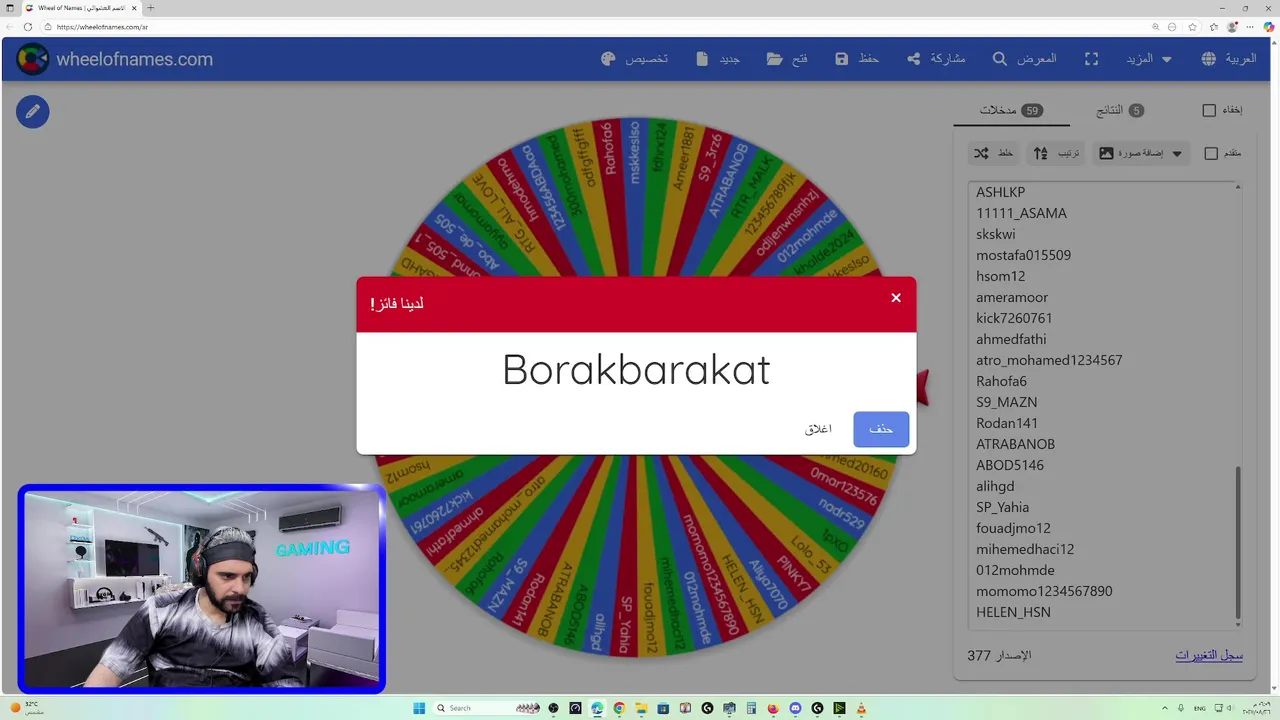Toggle fullscreen mode icon

tap(1092, 59)
